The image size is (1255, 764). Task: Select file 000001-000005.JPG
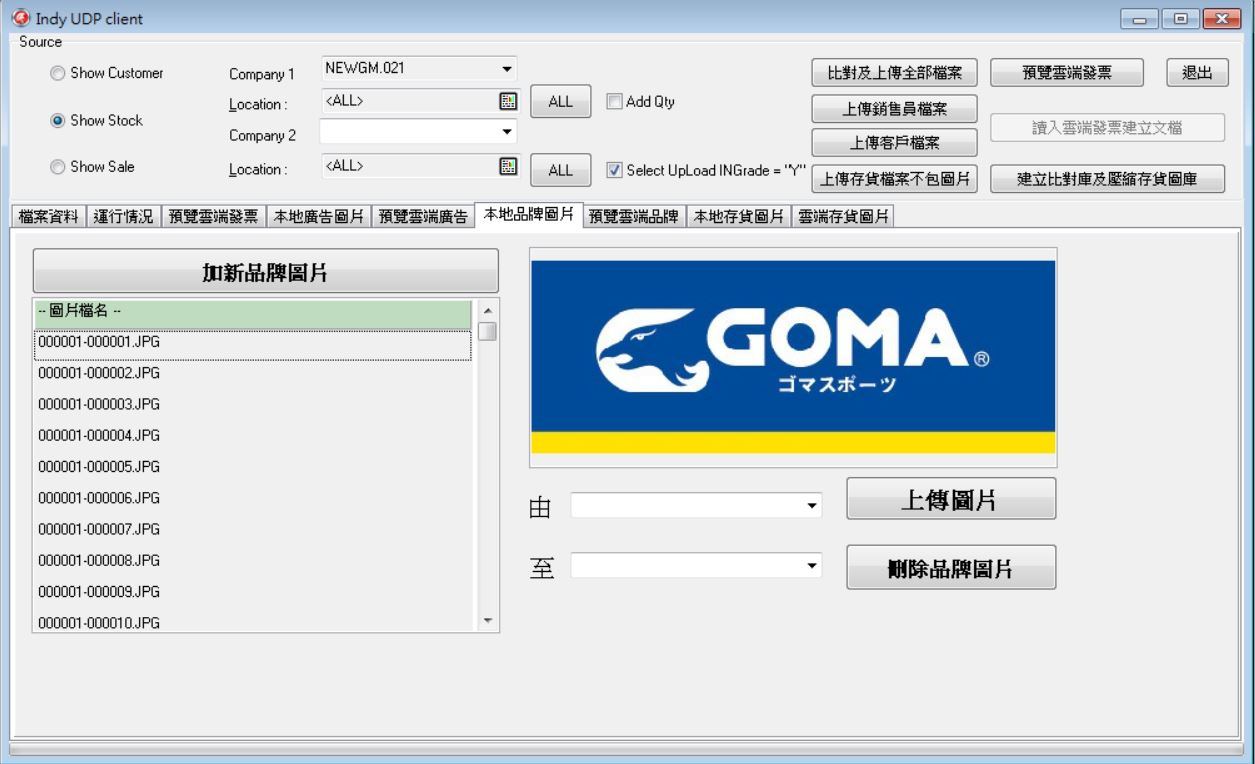[x=253, y=467]
